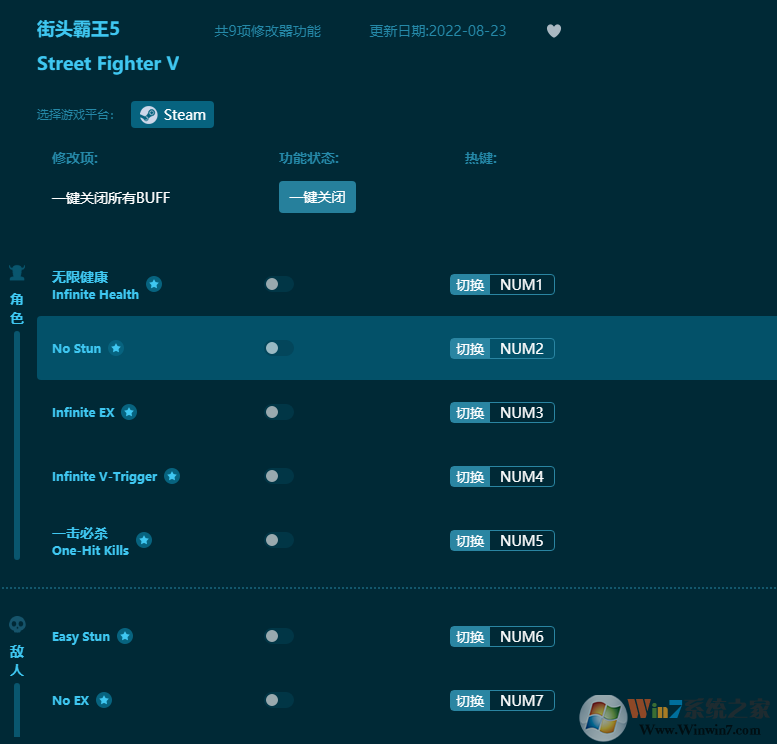Click the No Stun label

click(x=76, y=348)
